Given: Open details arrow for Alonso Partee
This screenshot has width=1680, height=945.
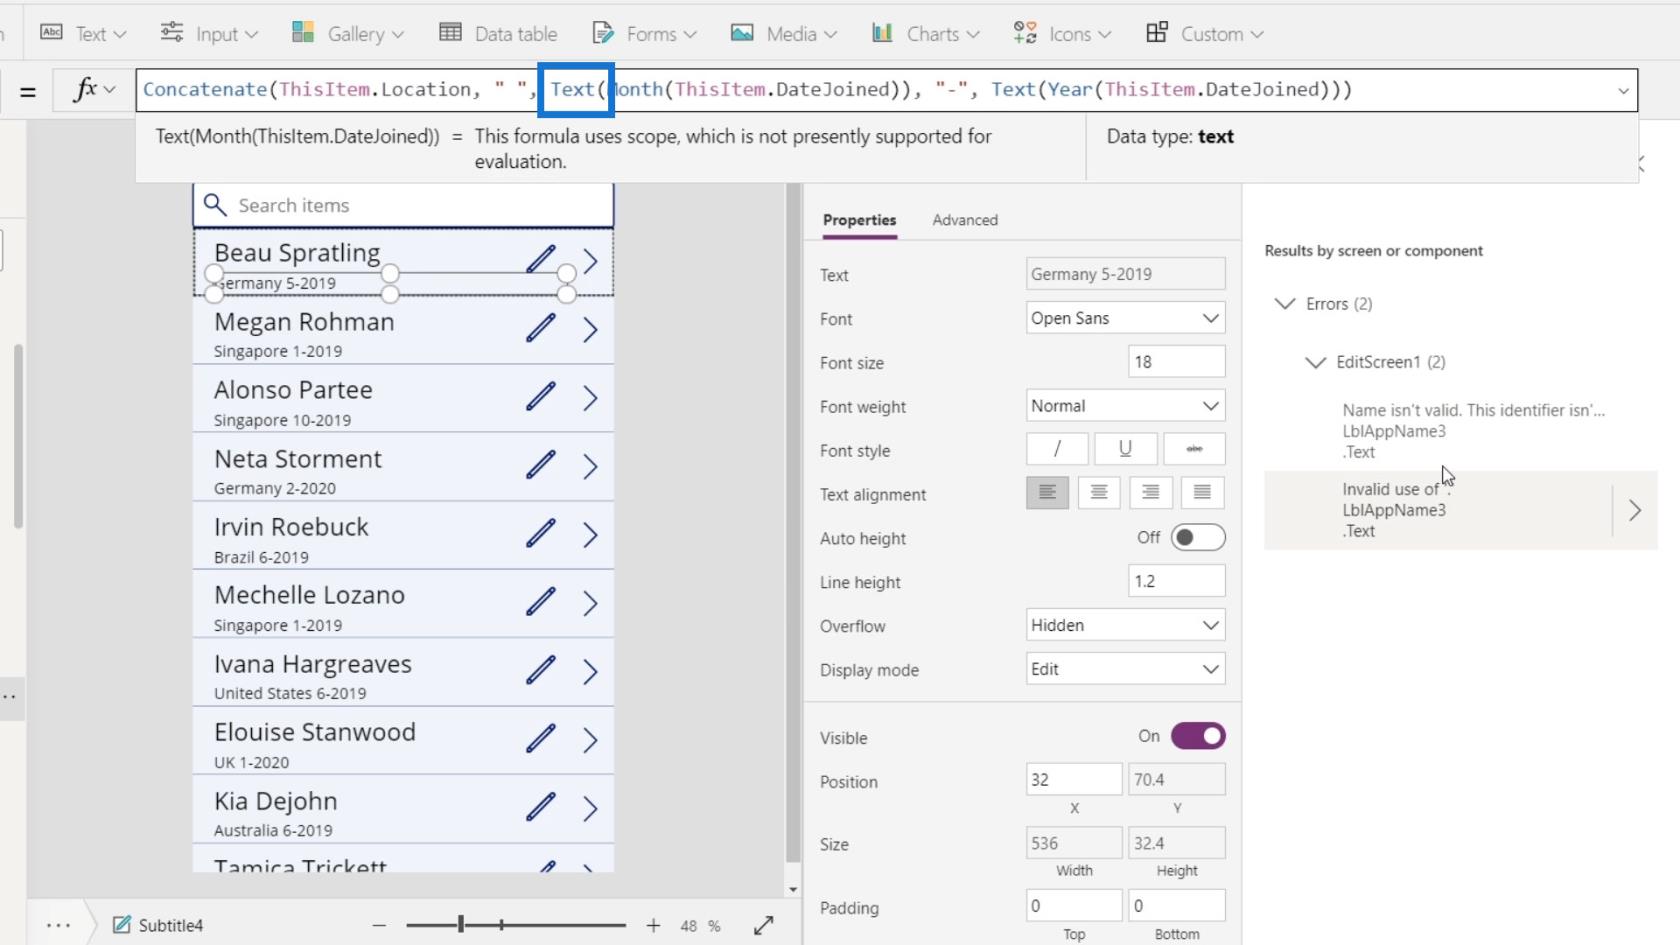Looking at the screenshot, I should pyautogui.click(x=590, y=399).
